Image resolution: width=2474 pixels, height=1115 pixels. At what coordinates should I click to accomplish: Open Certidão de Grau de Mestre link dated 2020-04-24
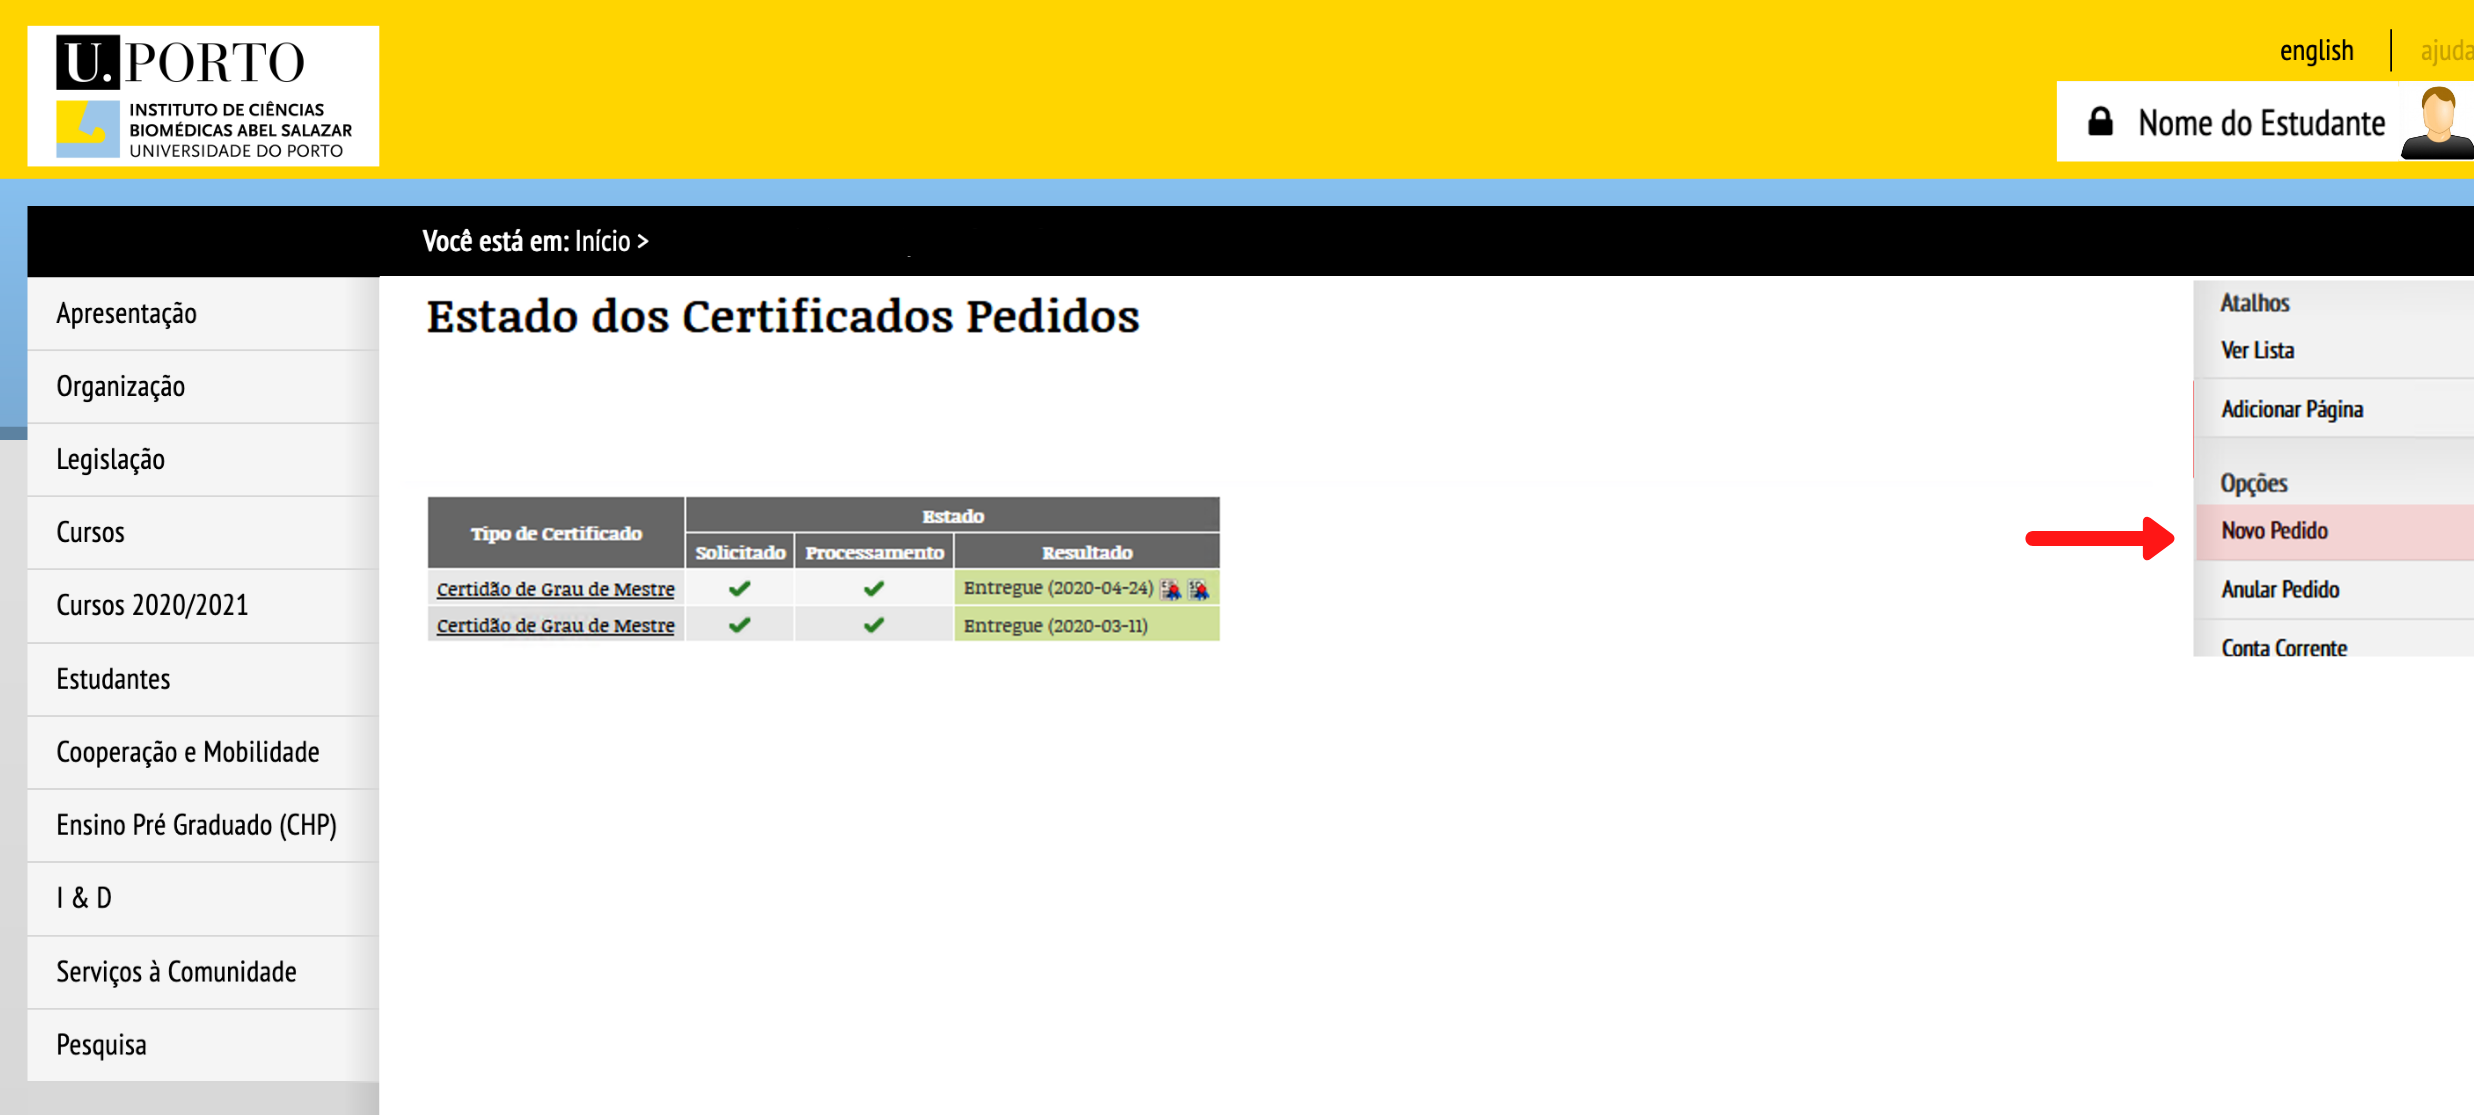555,589
